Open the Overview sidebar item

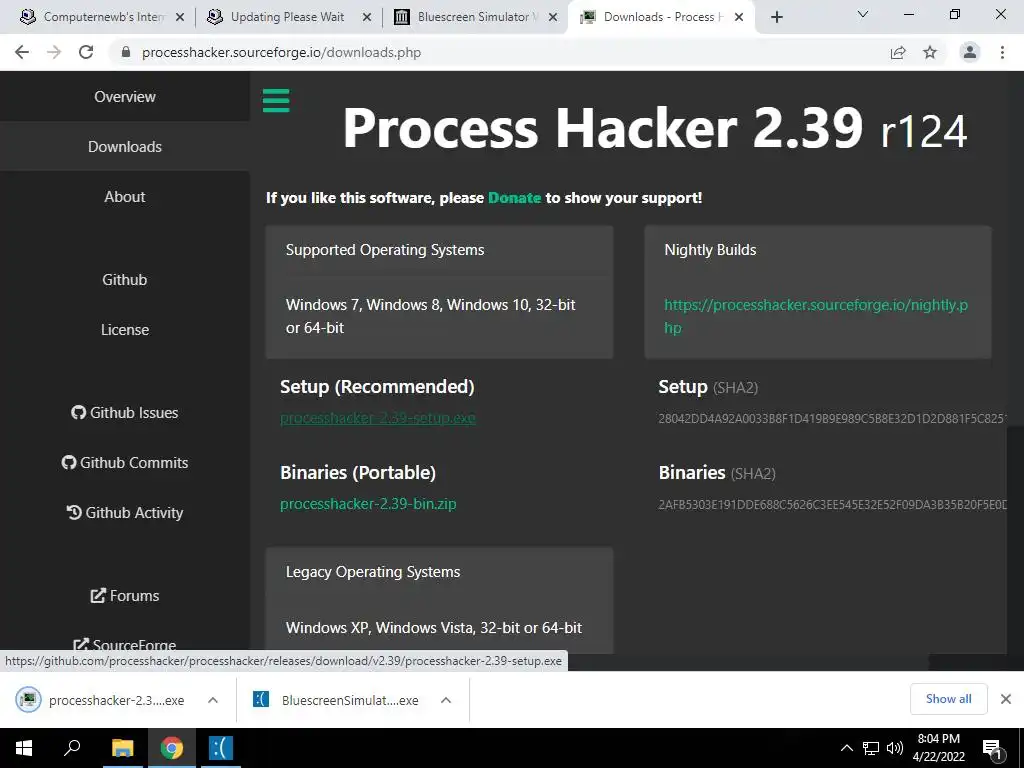point(125,97)
